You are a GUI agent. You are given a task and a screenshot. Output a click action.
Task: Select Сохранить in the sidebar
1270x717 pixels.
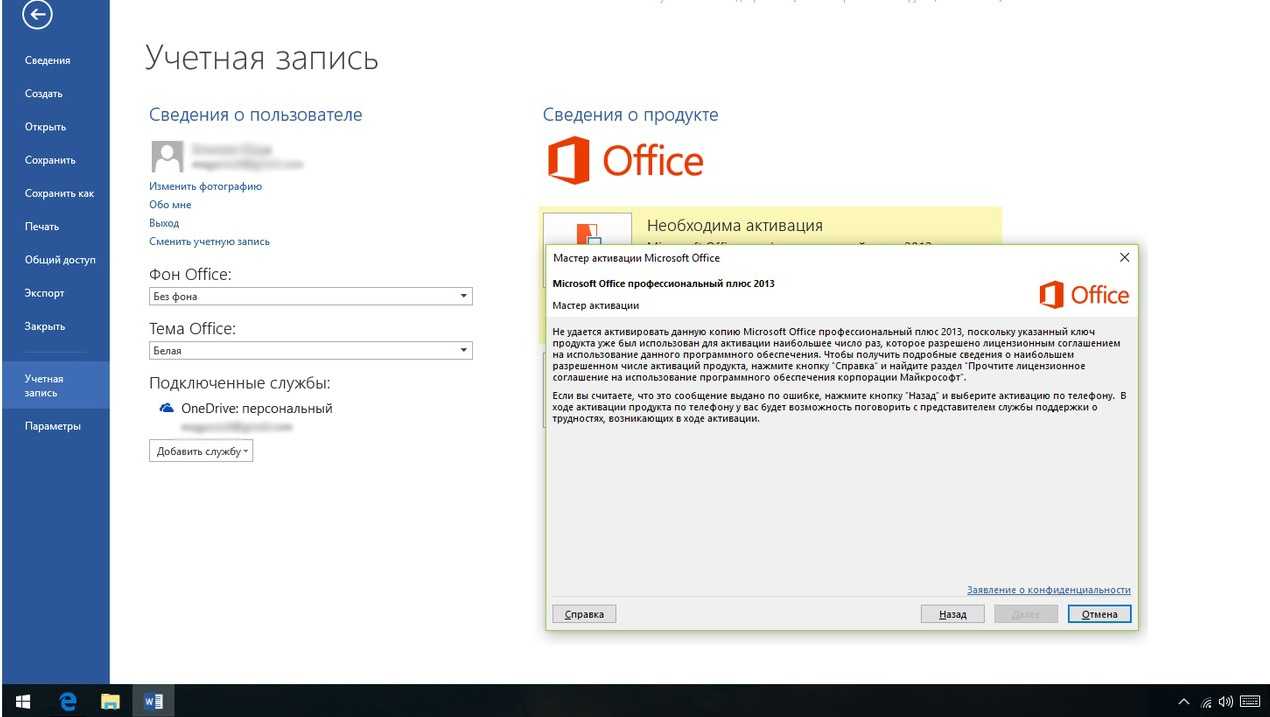pos(50,160)
